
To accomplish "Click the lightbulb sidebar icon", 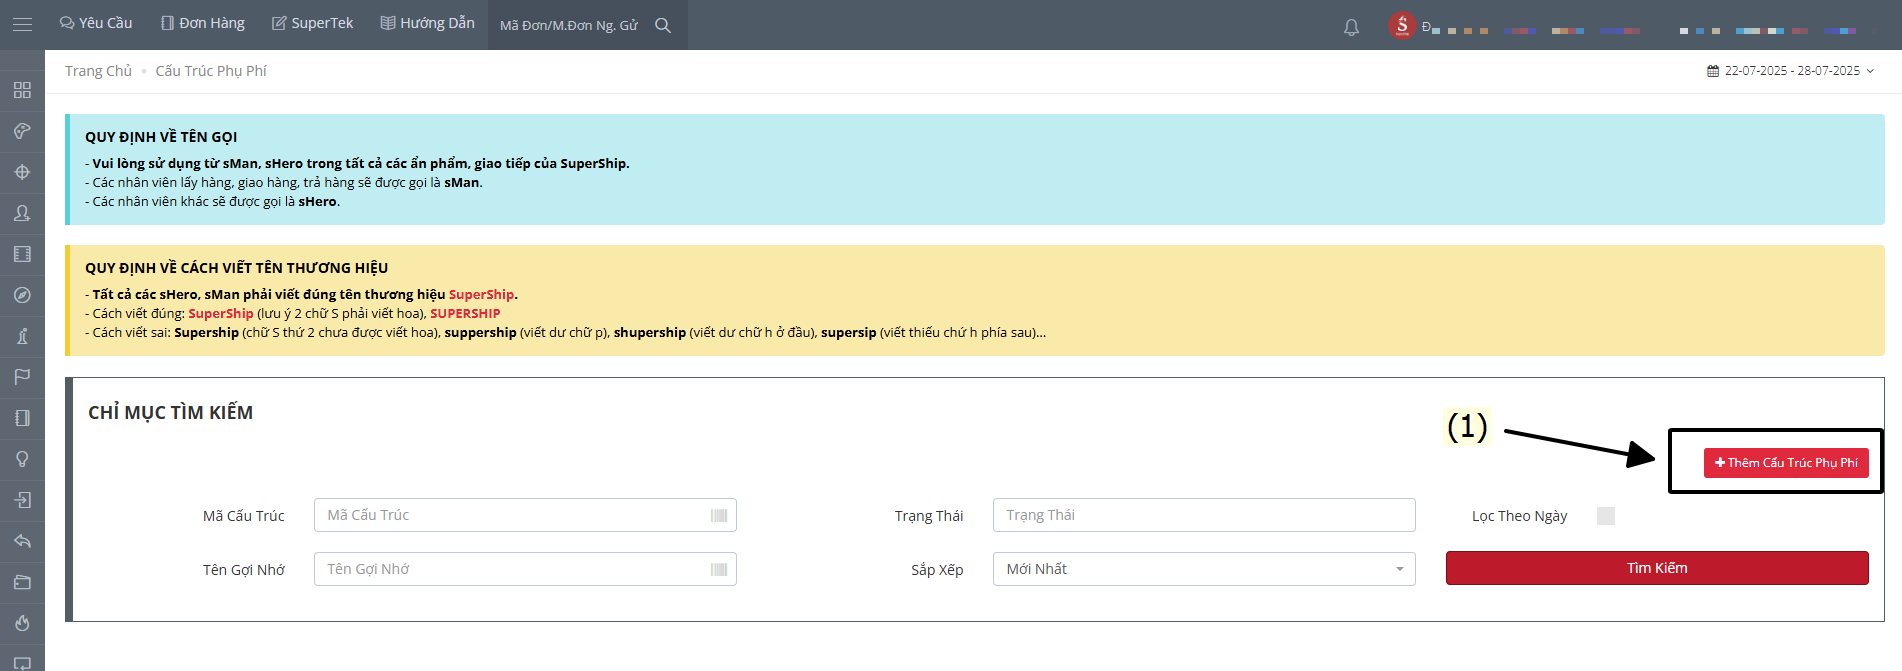I will 22,459.
